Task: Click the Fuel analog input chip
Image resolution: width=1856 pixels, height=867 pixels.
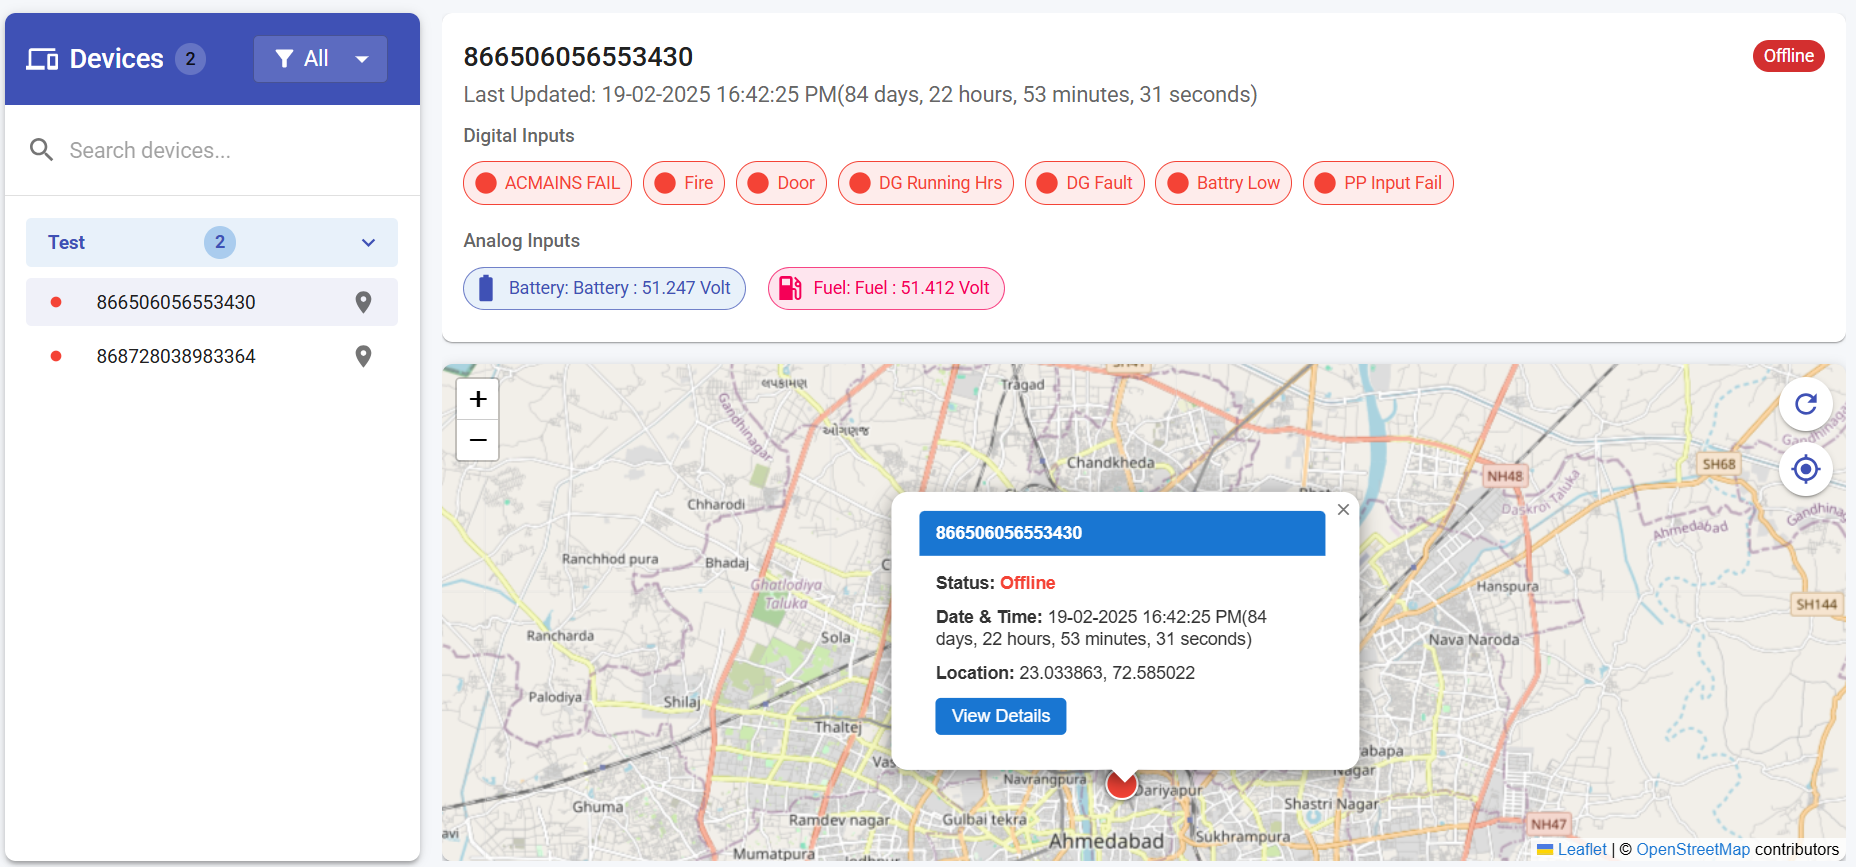Action: click(x=886, y=288)
